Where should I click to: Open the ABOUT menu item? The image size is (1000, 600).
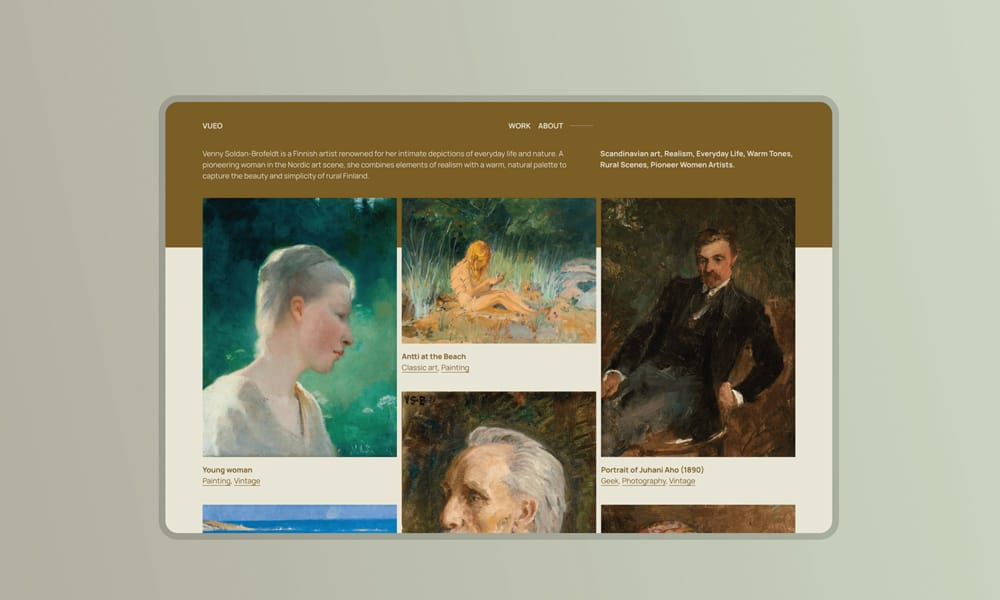click(550, 126)
